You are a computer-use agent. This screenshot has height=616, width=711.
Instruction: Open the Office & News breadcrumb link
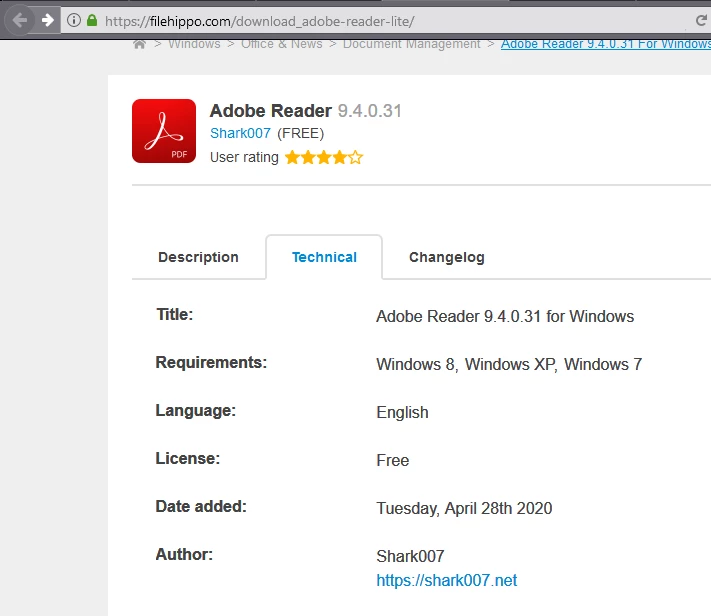282,44
